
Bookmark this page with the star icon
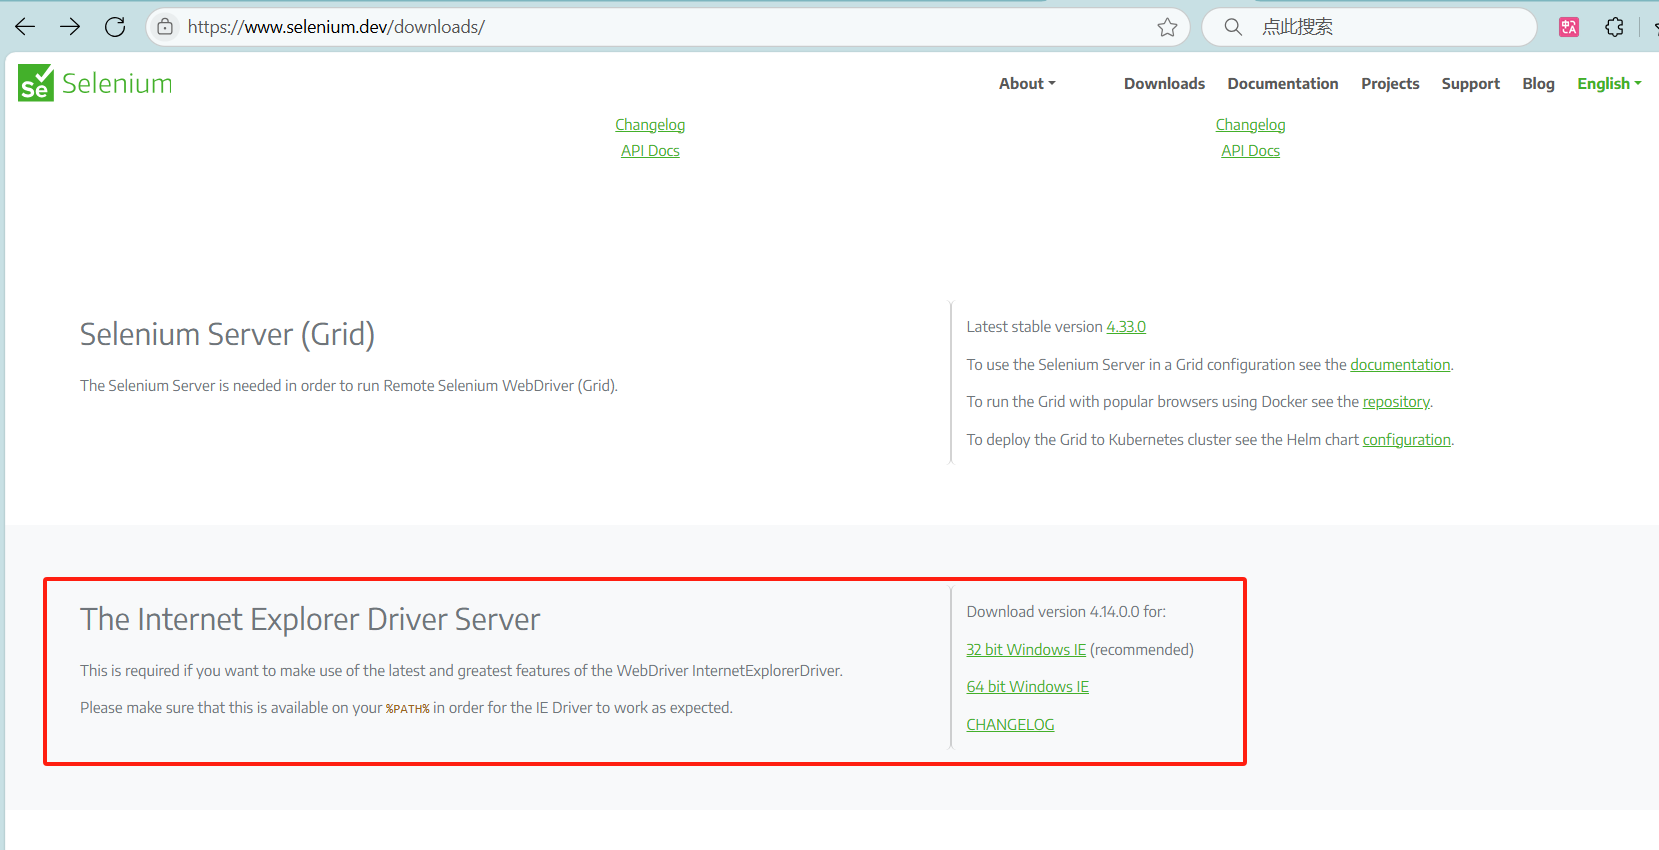1167,27
